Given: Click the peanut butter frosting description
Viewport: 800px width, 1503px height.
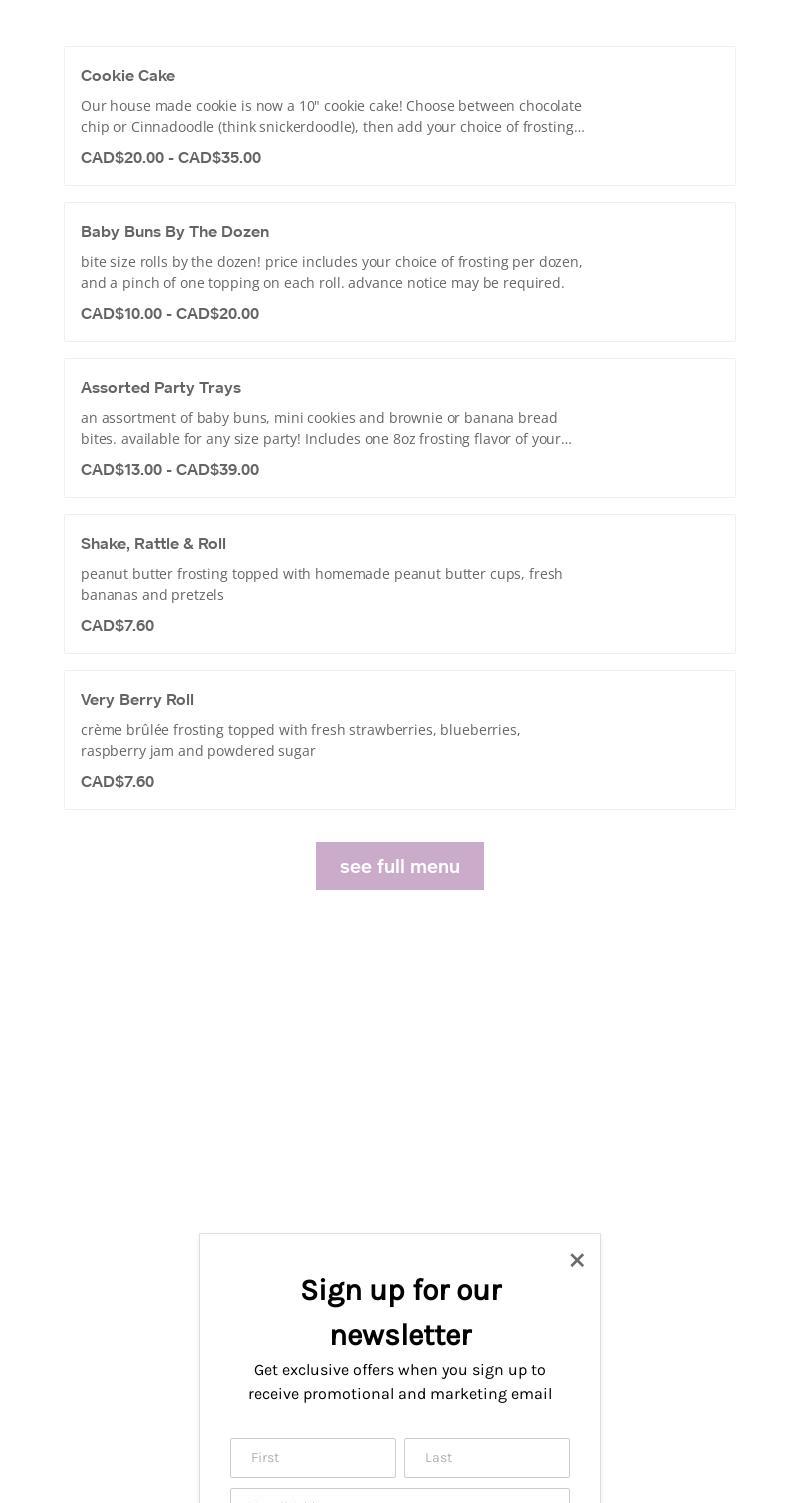Looking at the screenshot, I should (322, 584).
